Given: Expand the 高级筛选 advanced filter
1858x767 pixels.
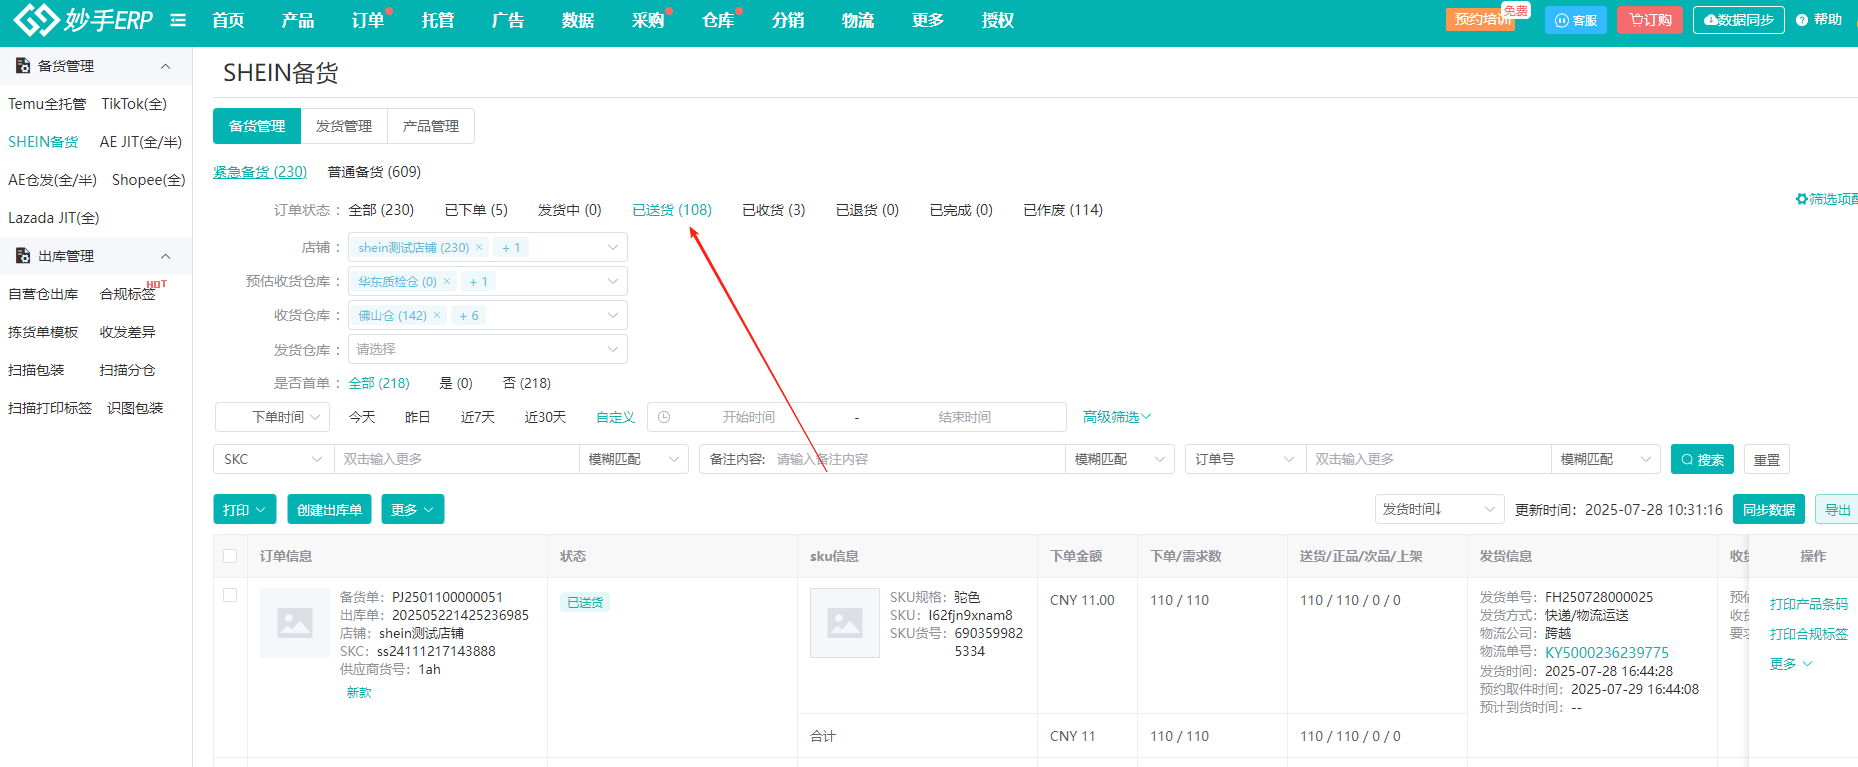Looking at the screenshot, I should coord(1117,417).
